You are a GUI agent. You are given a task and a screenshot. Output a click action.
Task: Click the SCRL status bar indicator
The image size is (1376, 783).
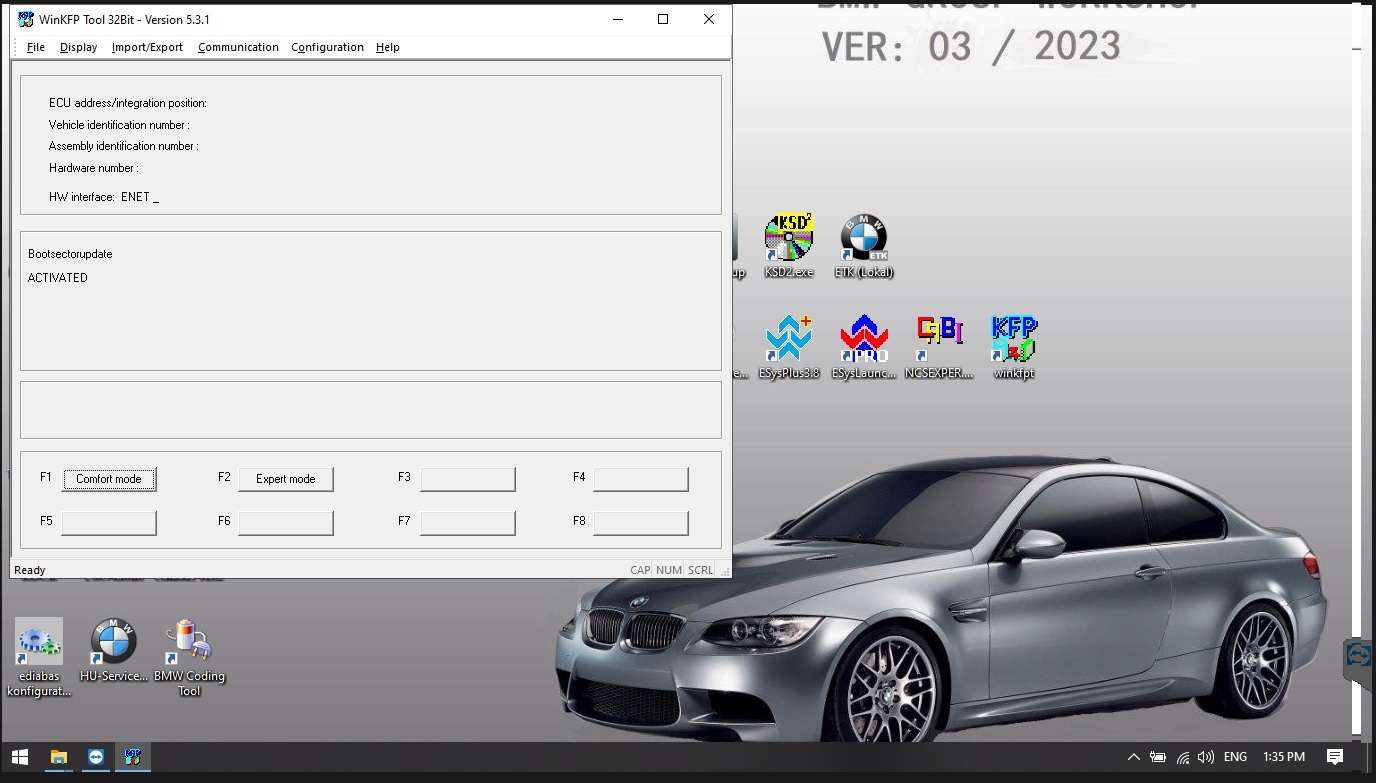[701, 570]
